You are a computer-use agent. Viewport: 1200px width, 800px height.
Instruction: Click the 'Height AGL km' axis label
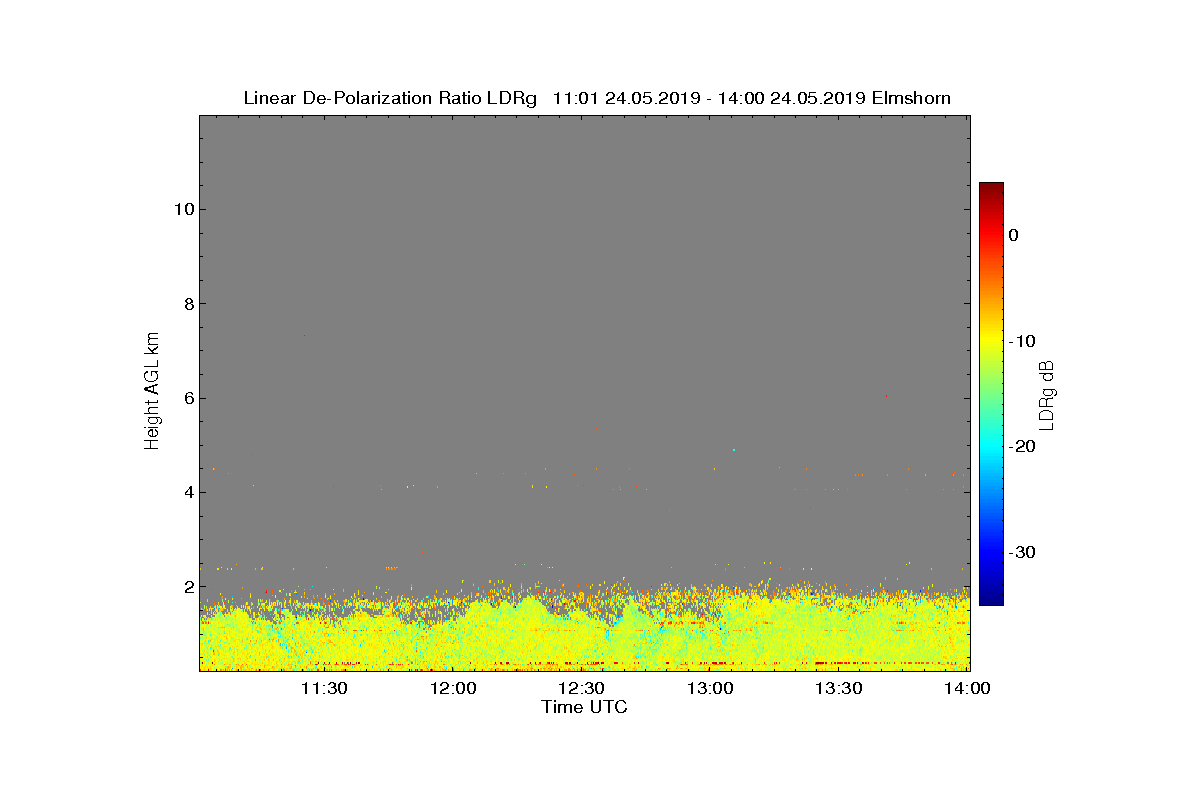tap(152, 392)
